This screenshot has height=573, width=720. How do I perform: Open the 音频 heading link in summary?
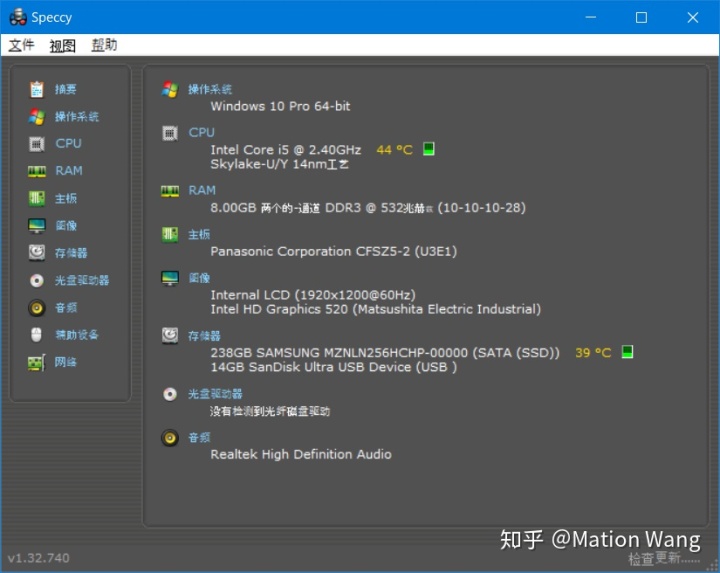[199, 438]
